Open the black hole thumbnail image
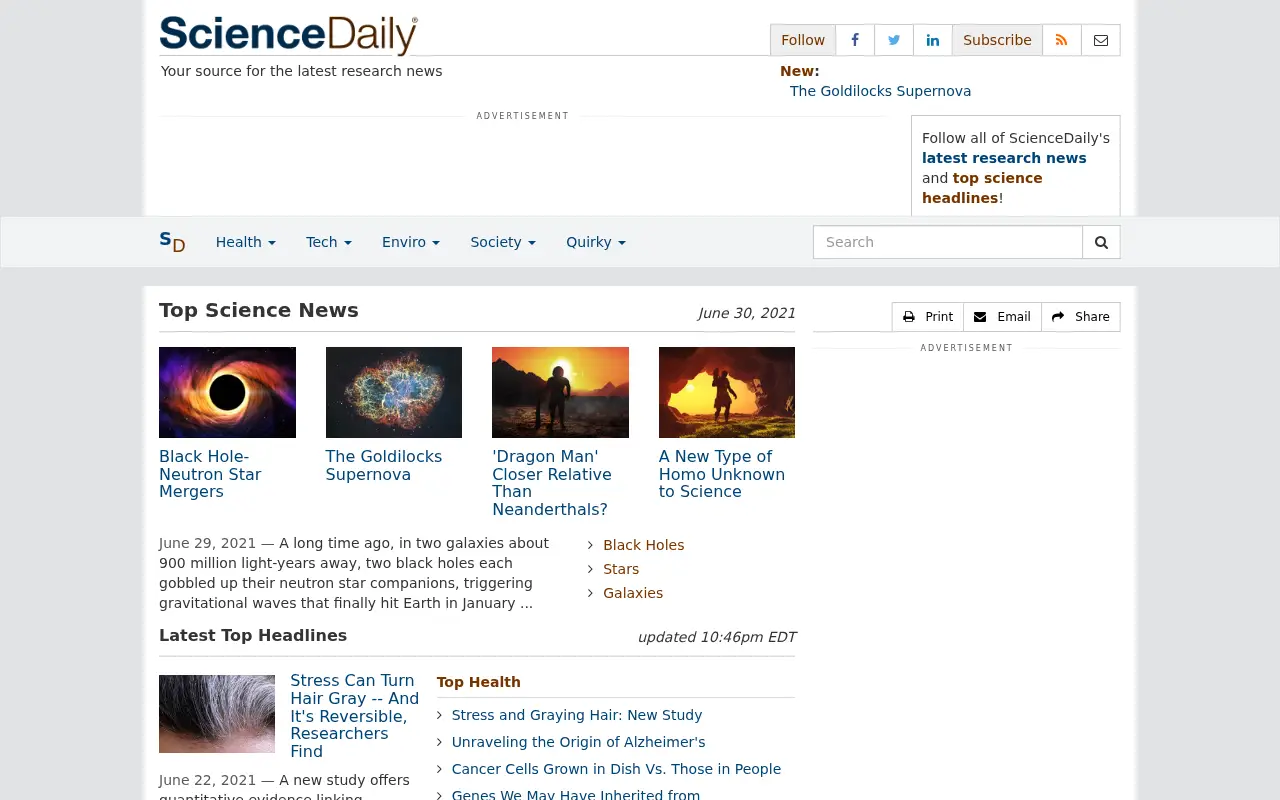 pos(227,392)
